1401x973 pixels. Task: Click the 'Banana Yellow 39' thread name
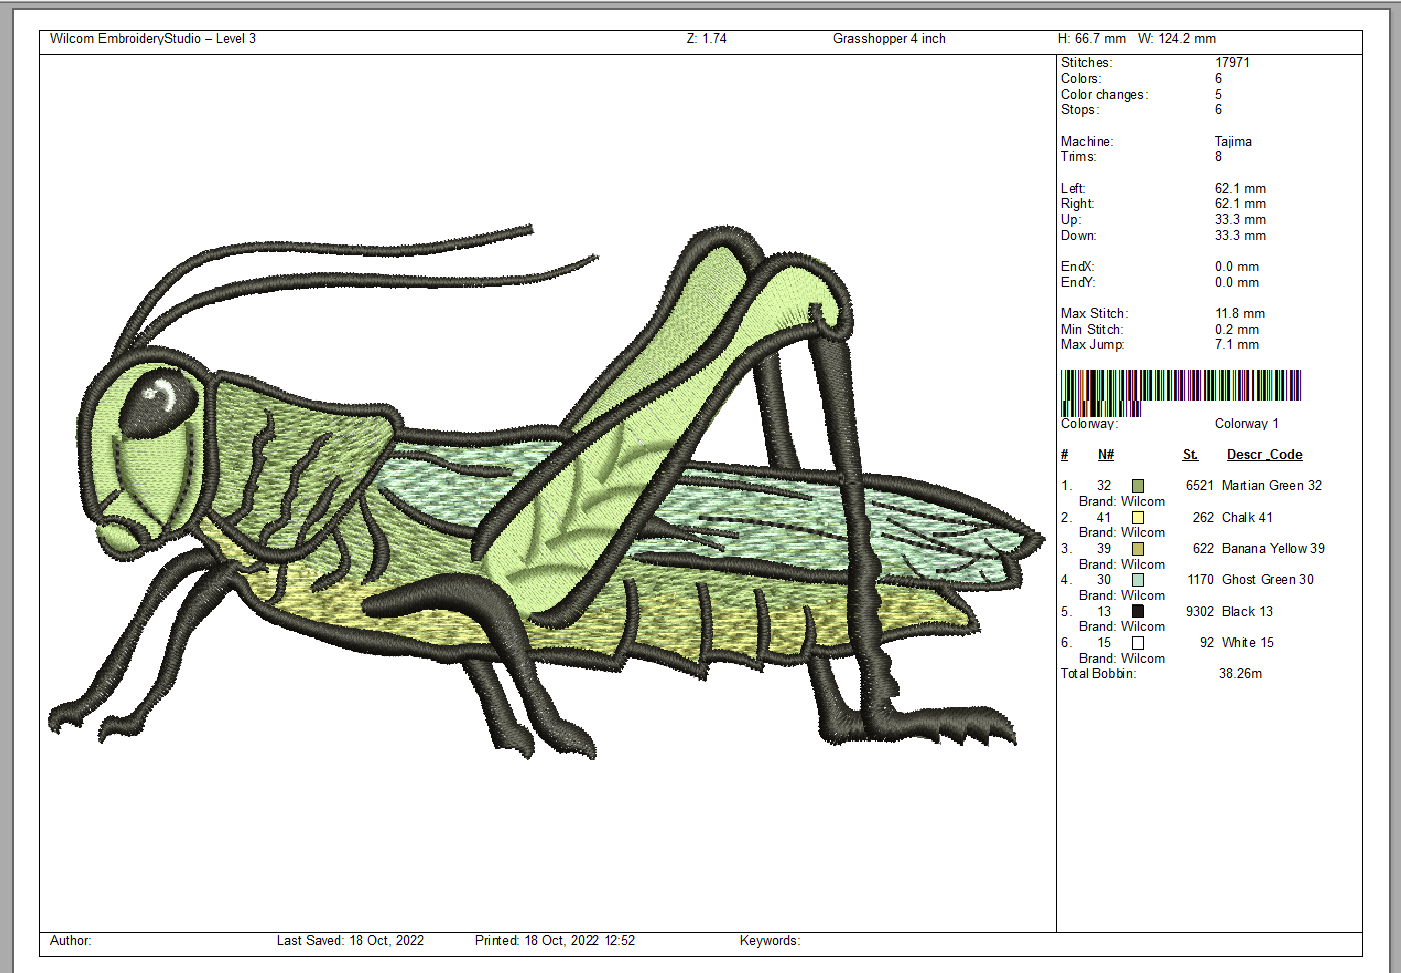pyautogui.click(x=1273, y=549)
